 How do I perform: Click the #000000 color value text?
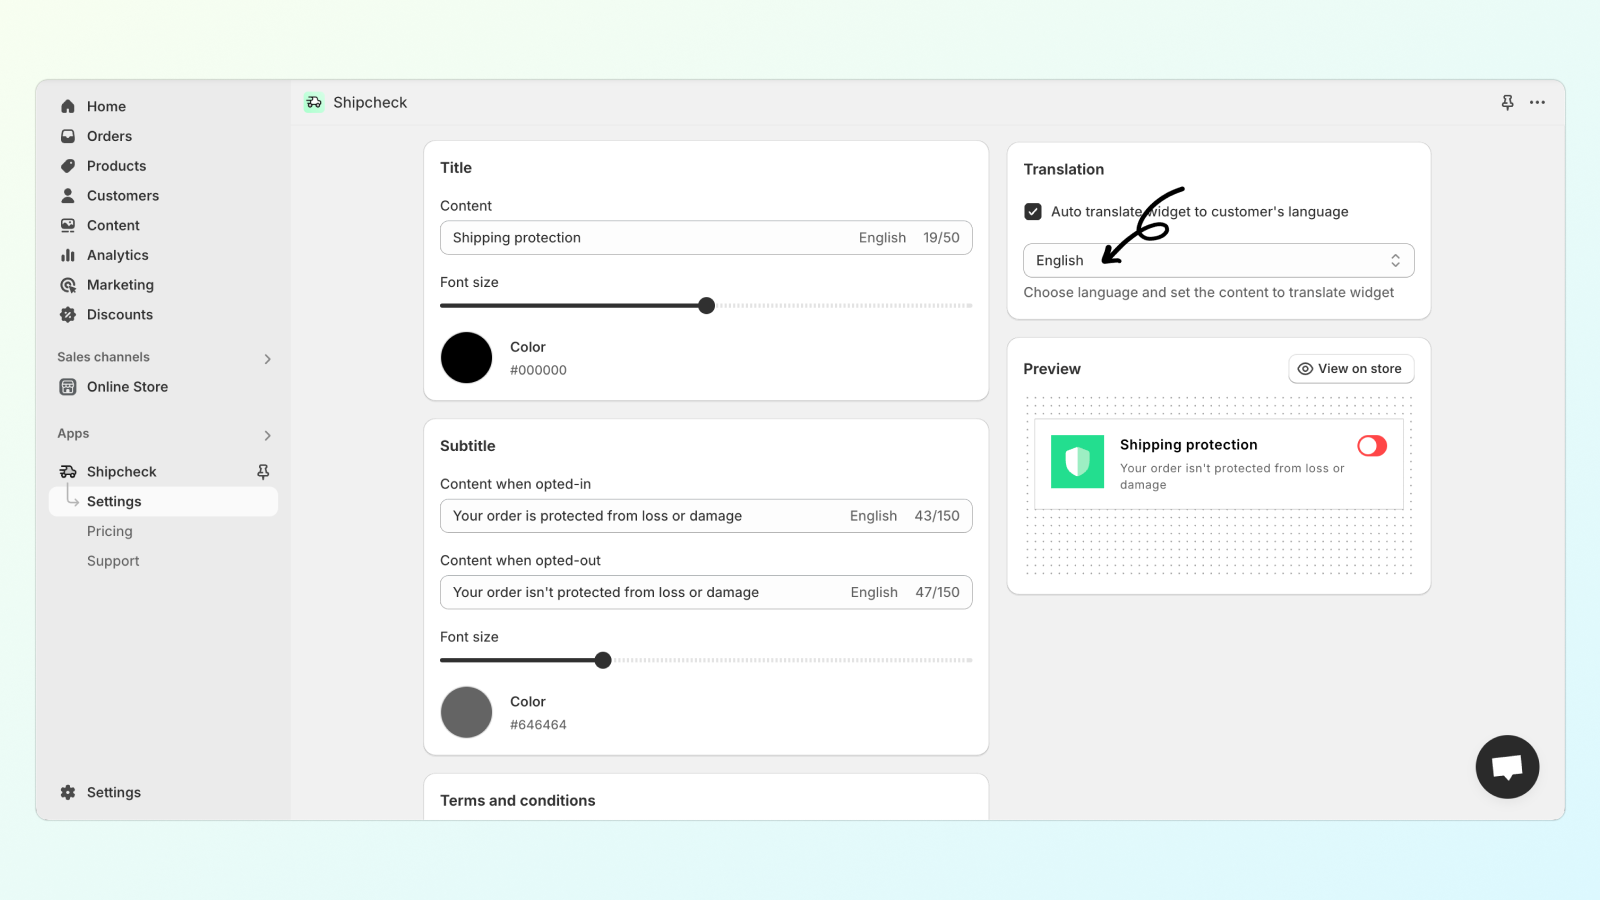538,370
